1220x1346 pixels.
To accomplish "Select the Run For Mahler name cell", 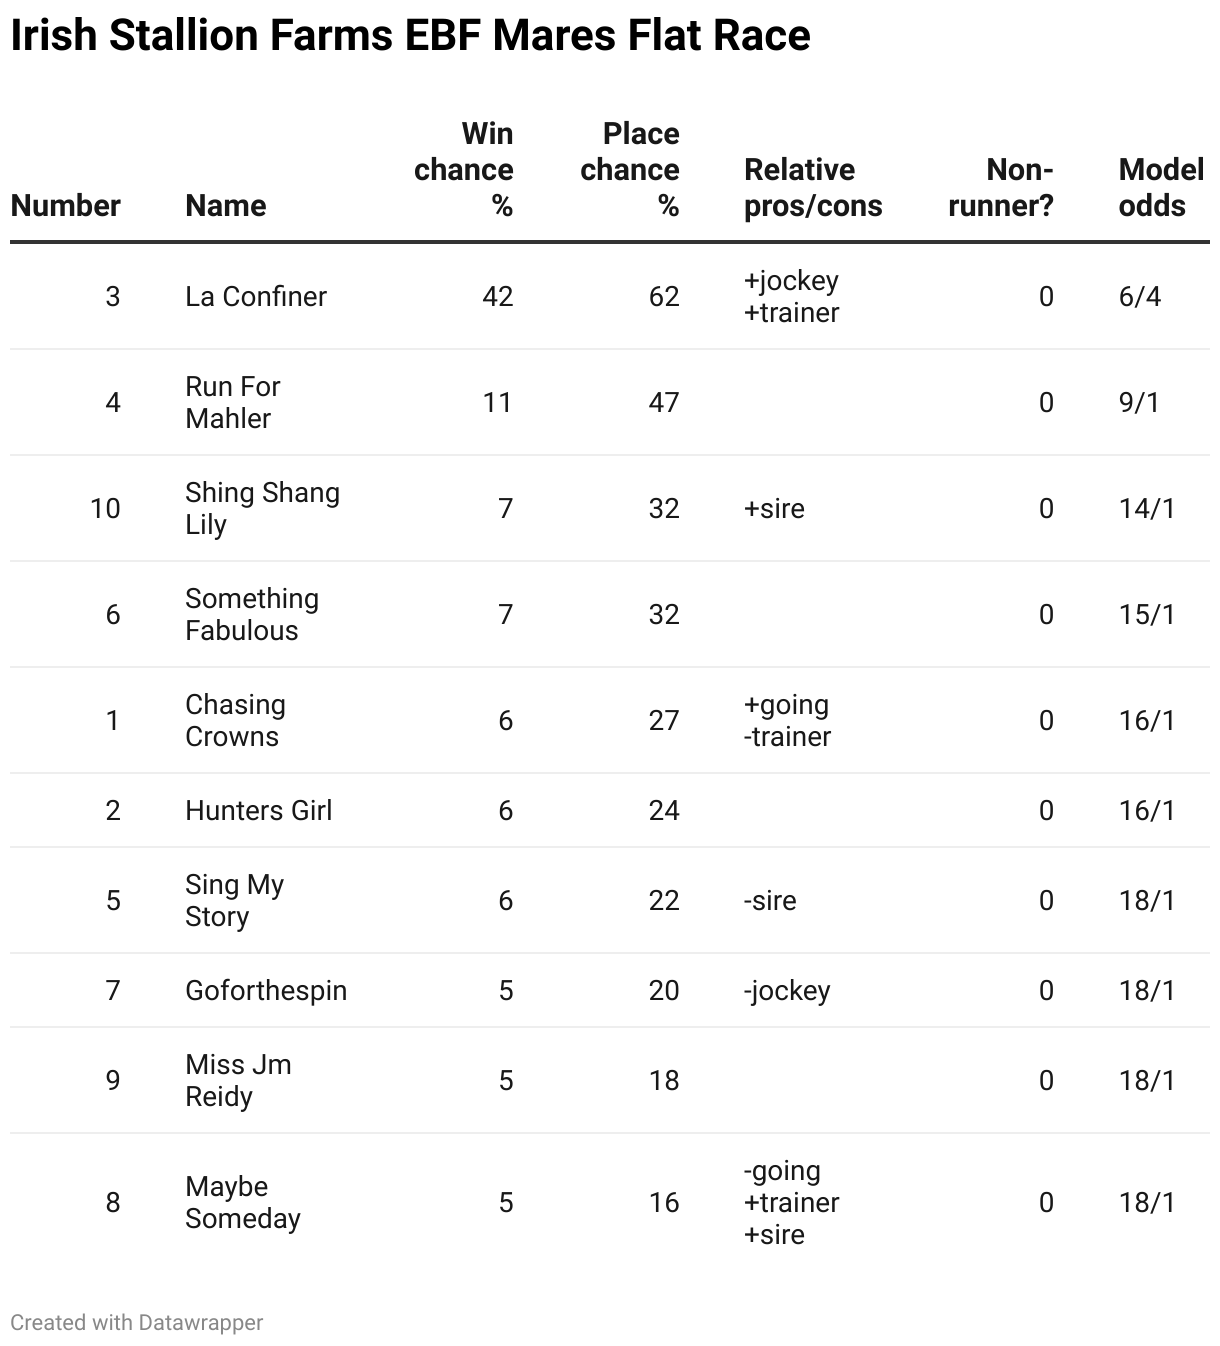I will 233,403.
